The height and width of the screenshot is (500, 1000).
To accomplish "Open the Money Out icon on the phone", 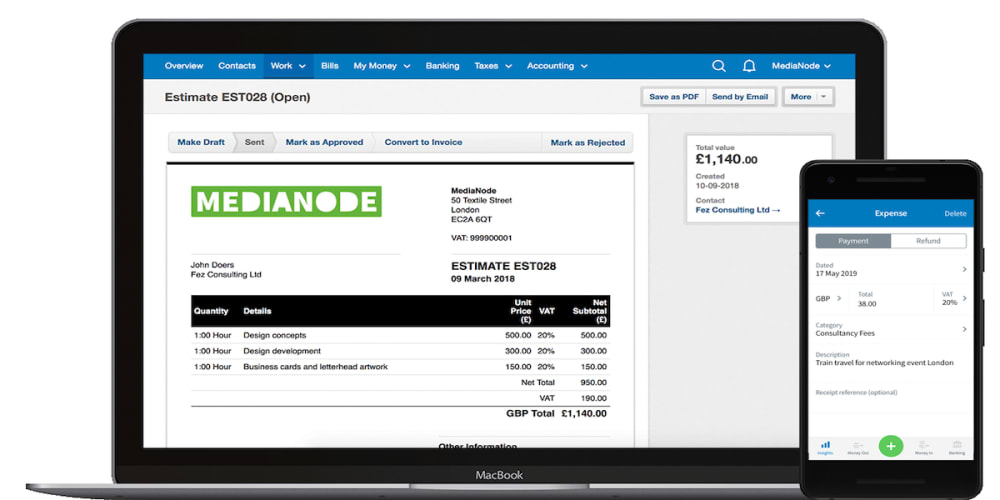I will pyautogui.click(x=858, y=446).
